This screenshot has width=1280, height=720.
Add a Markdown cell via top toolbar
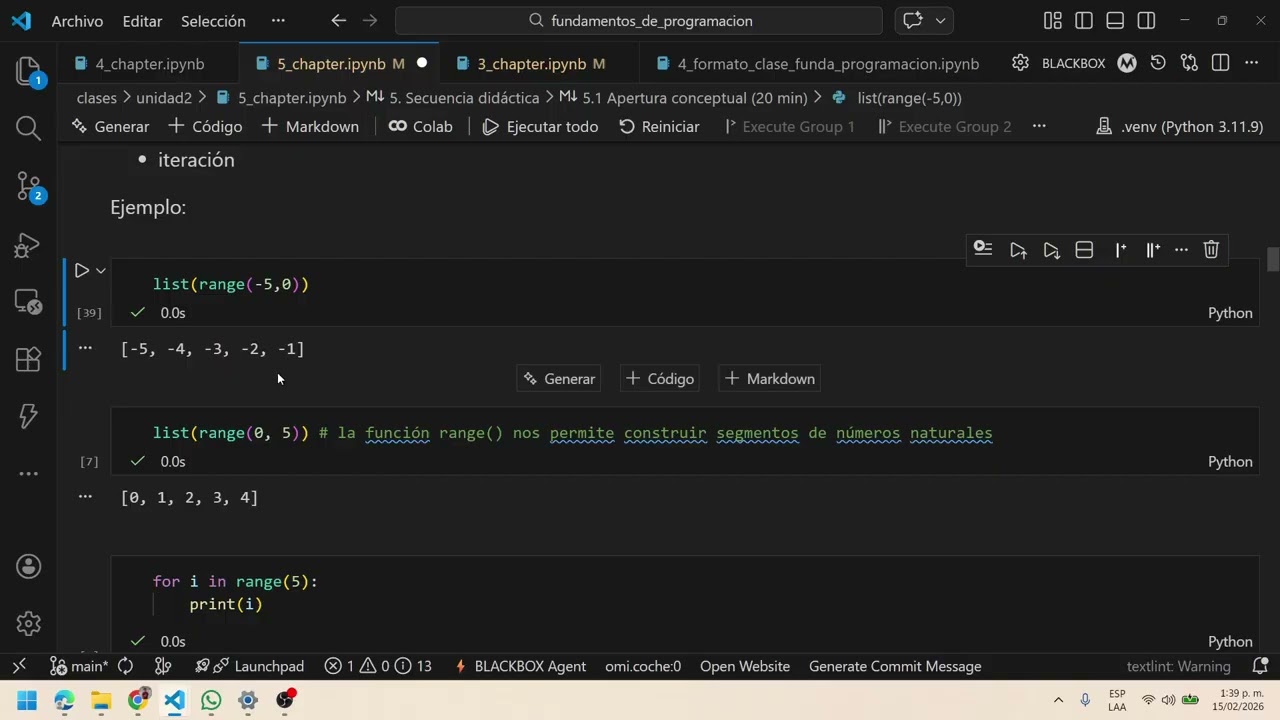pyautogui.click(x=310, y=127)
